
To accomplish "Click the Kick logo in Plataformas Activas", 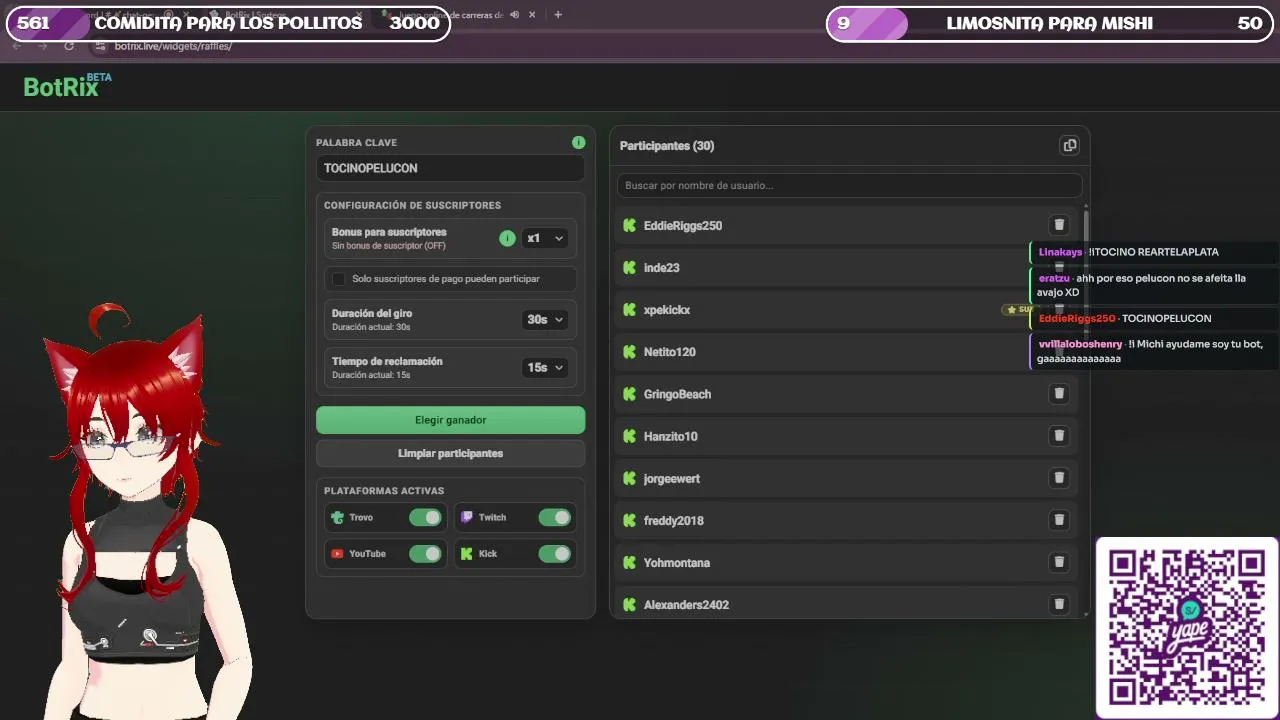I will pyautogui.click(x=467, y=553).
